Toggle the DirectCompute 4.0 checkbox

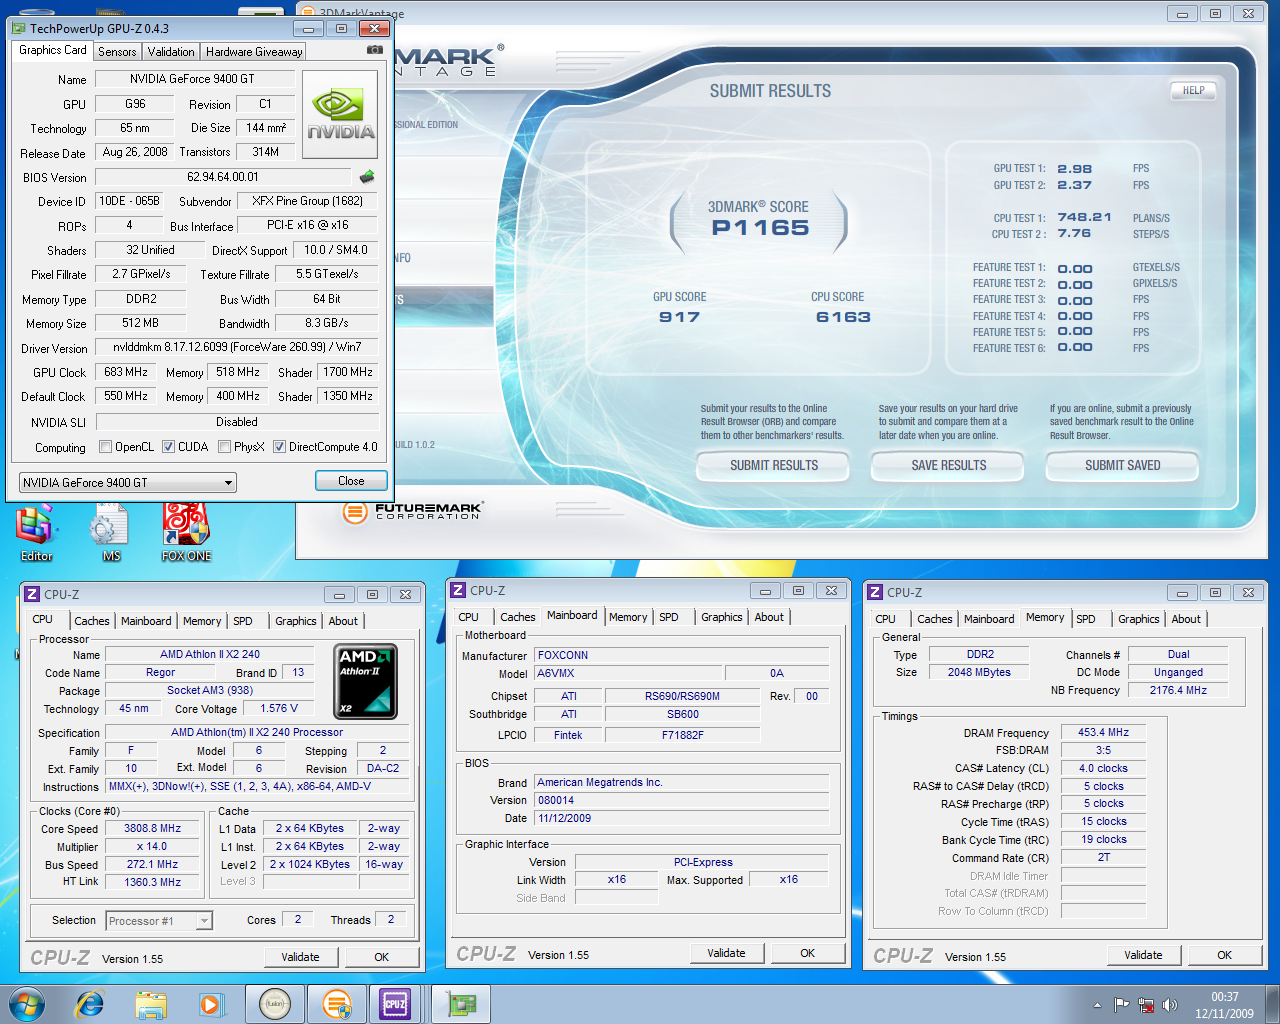pyautogui.click(x=280, y=447)
